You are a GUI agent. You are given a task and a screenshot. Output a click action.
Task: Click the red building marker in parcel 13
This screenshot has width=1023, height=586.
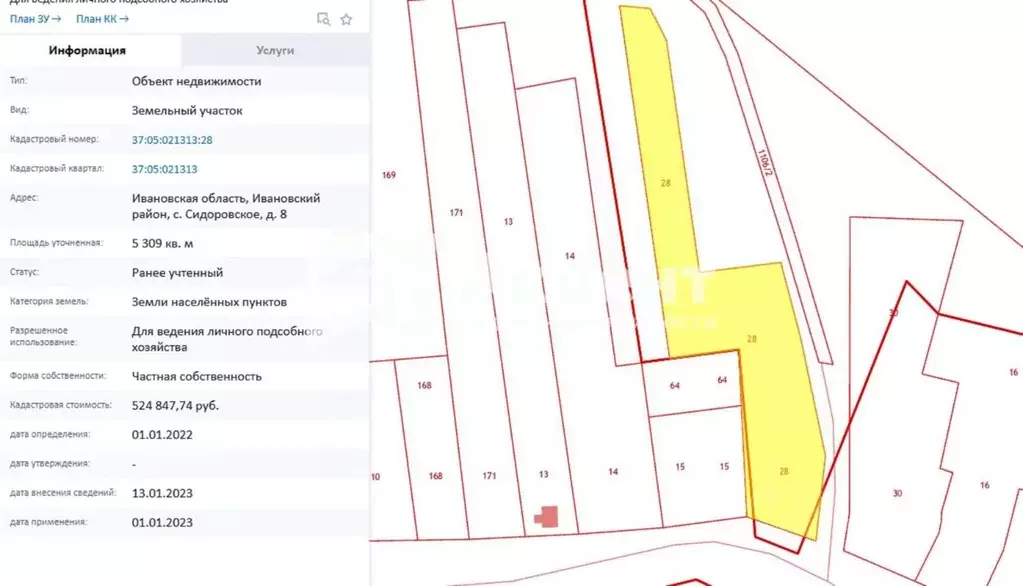click(547, 517)
